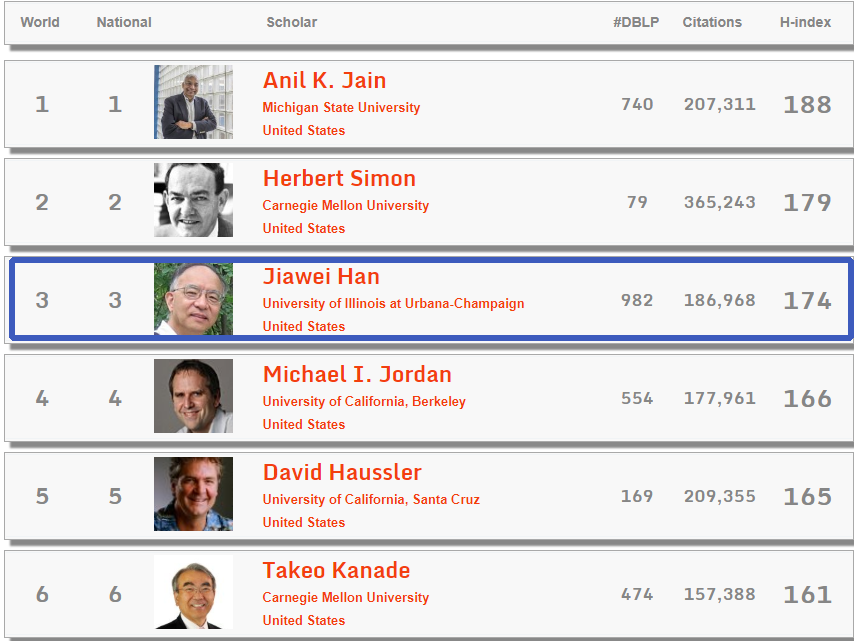Select Jiawei Han's photo thumbnail

193,298
